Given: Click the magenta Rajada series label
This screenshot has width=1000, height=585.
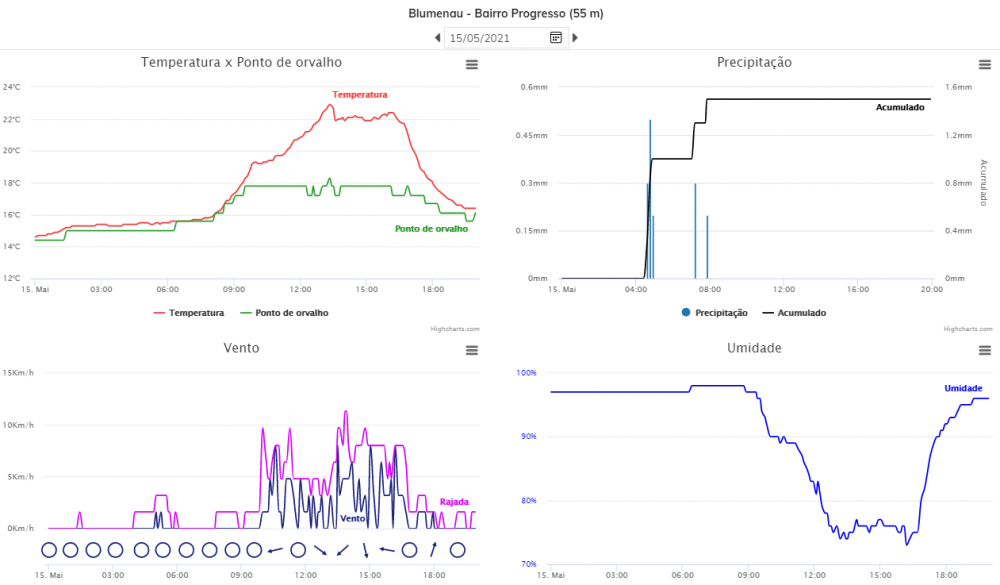Looking at the screenshot, I should (454, 502).
